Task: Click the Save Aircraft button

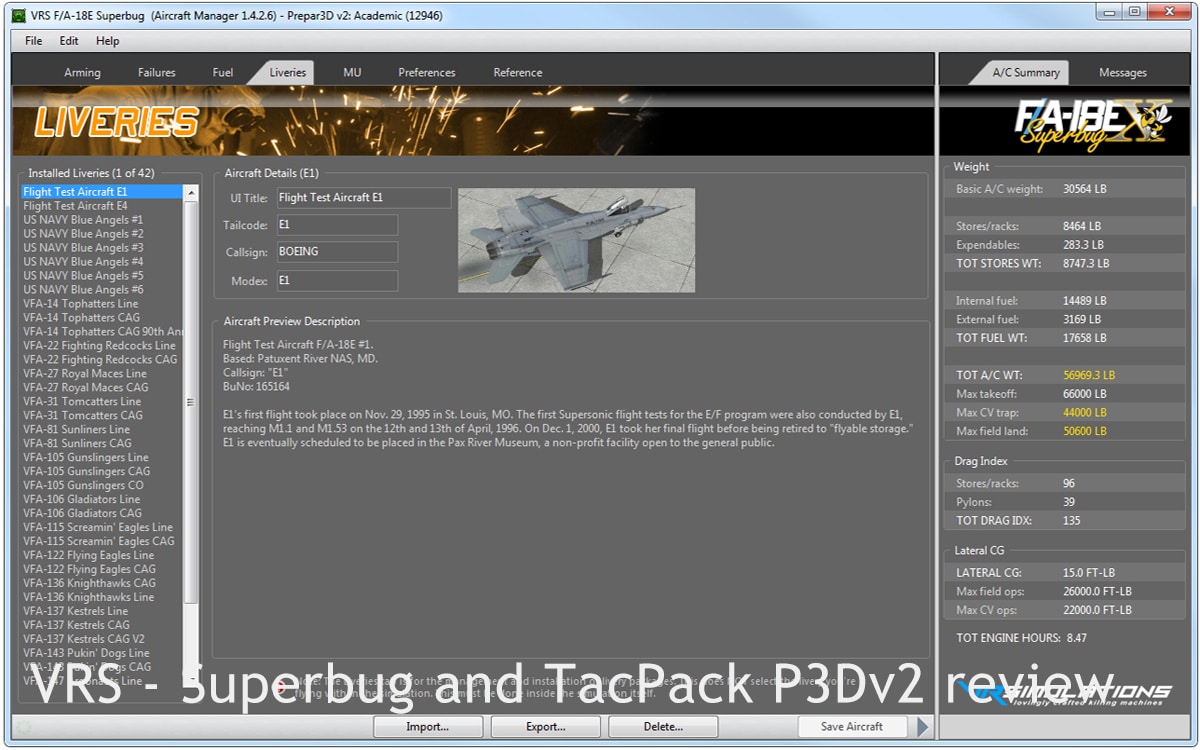Action: point(851,726)
